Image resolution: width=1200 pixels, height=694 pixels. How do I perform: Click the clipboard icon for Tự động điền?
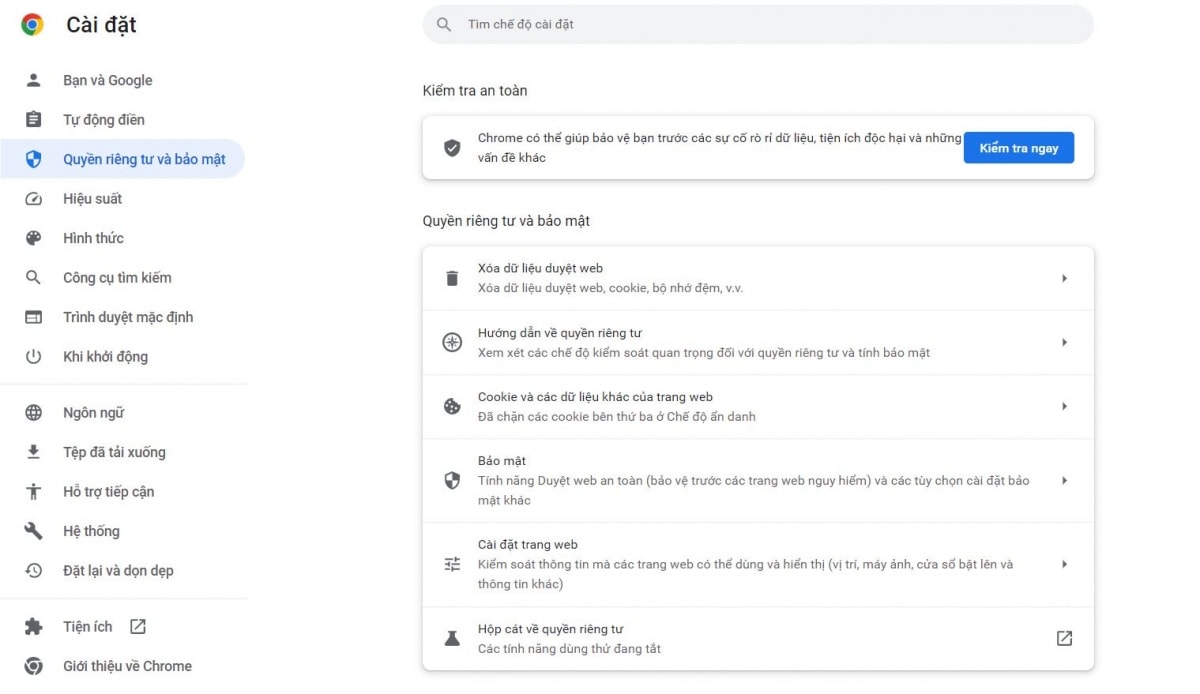[34, 120]
